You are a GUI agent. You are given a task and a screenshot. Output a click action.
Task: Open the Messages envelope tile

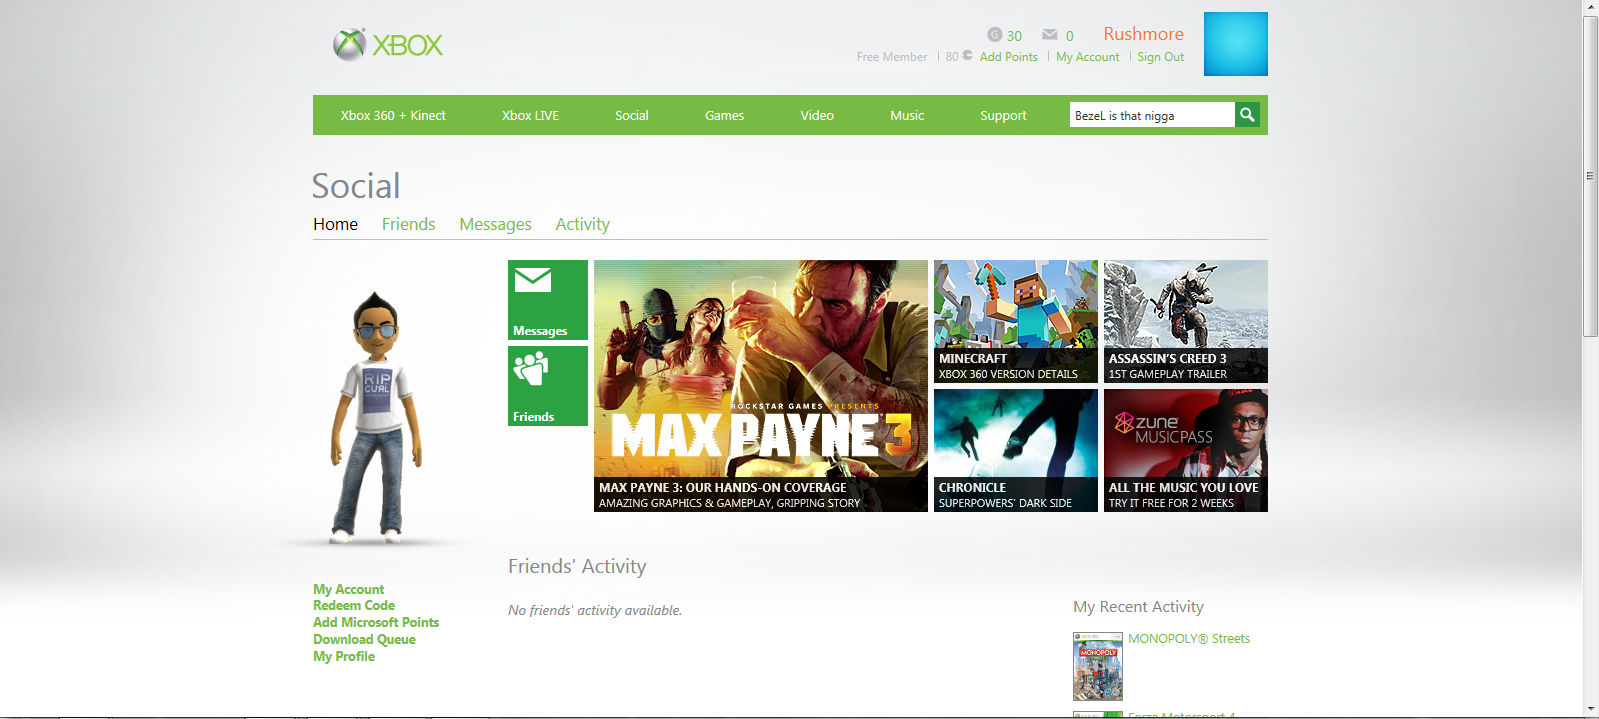(x=547, y=300)
